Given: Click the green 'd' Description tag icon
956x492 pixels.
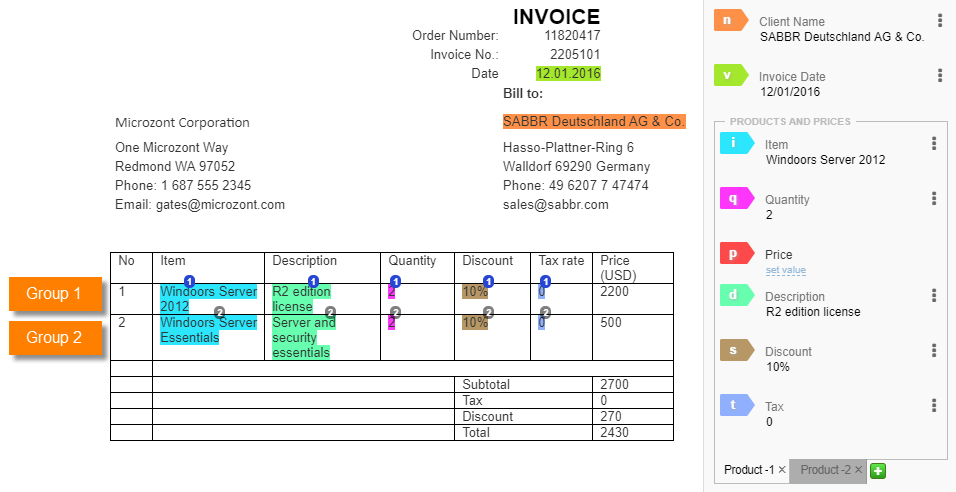Looking at the screenshot, I should (x=737, y=295).
